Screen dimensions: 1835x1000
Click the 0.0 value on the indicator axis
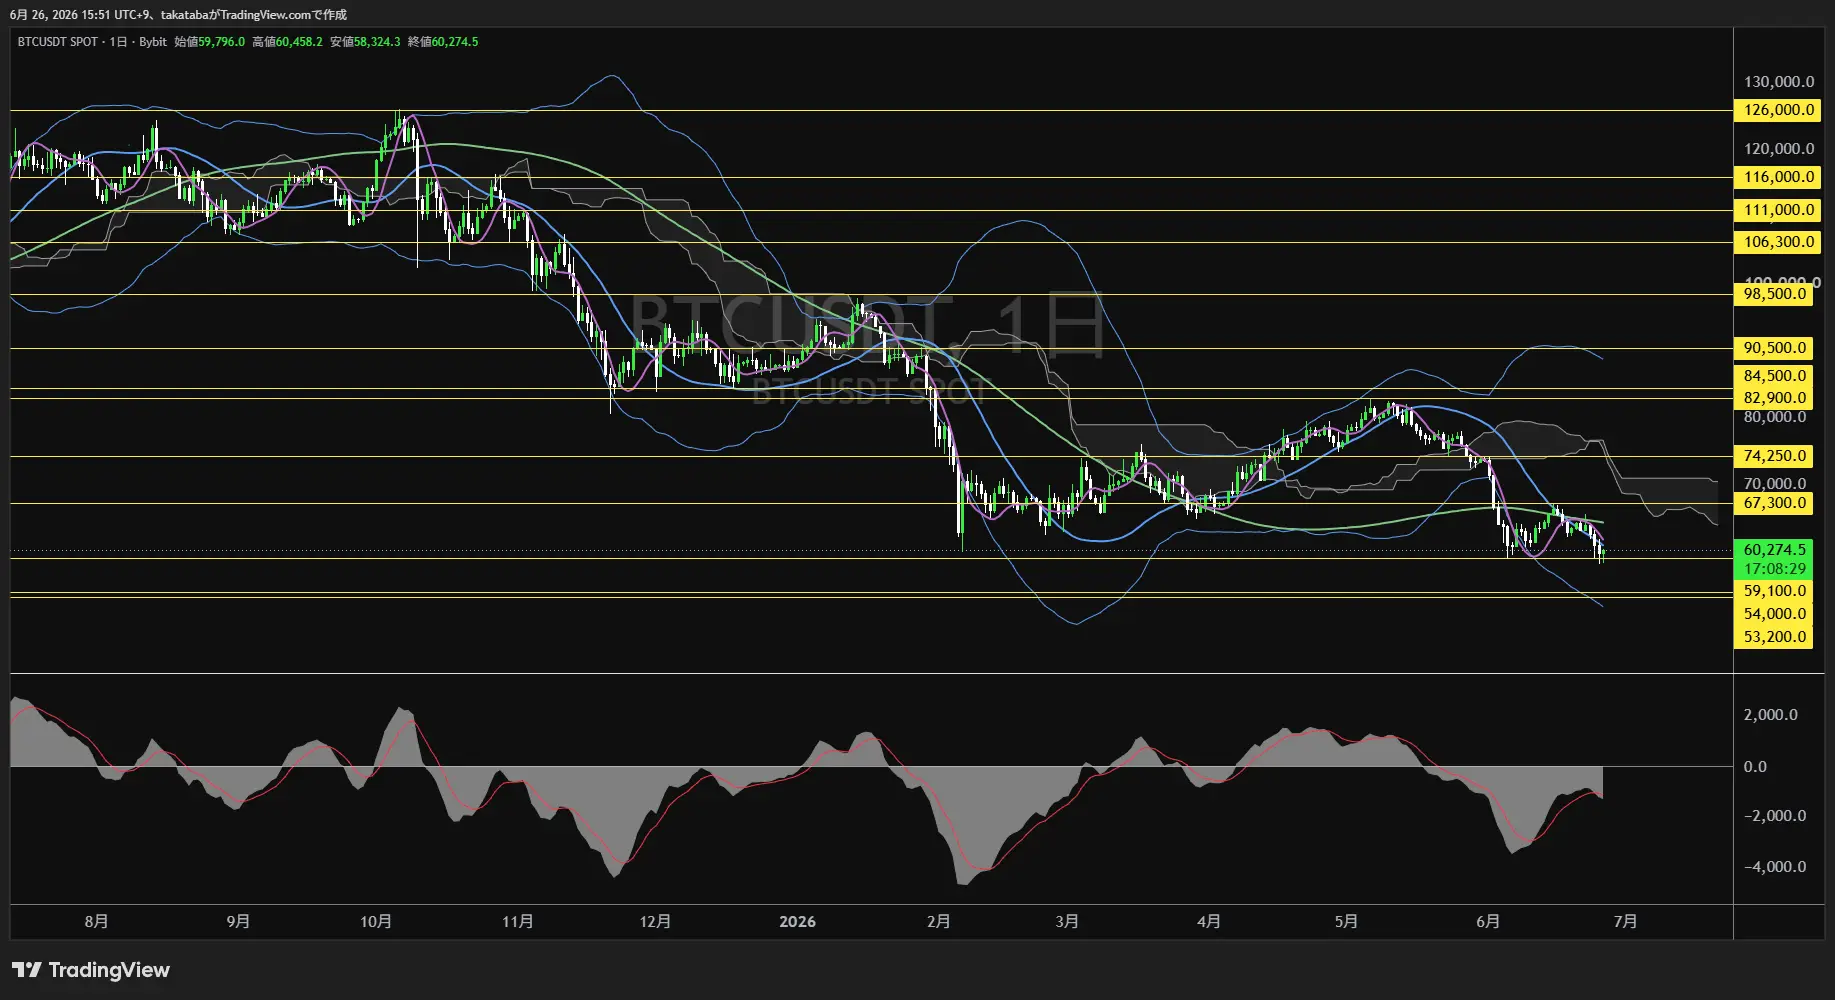point(1755,767)
